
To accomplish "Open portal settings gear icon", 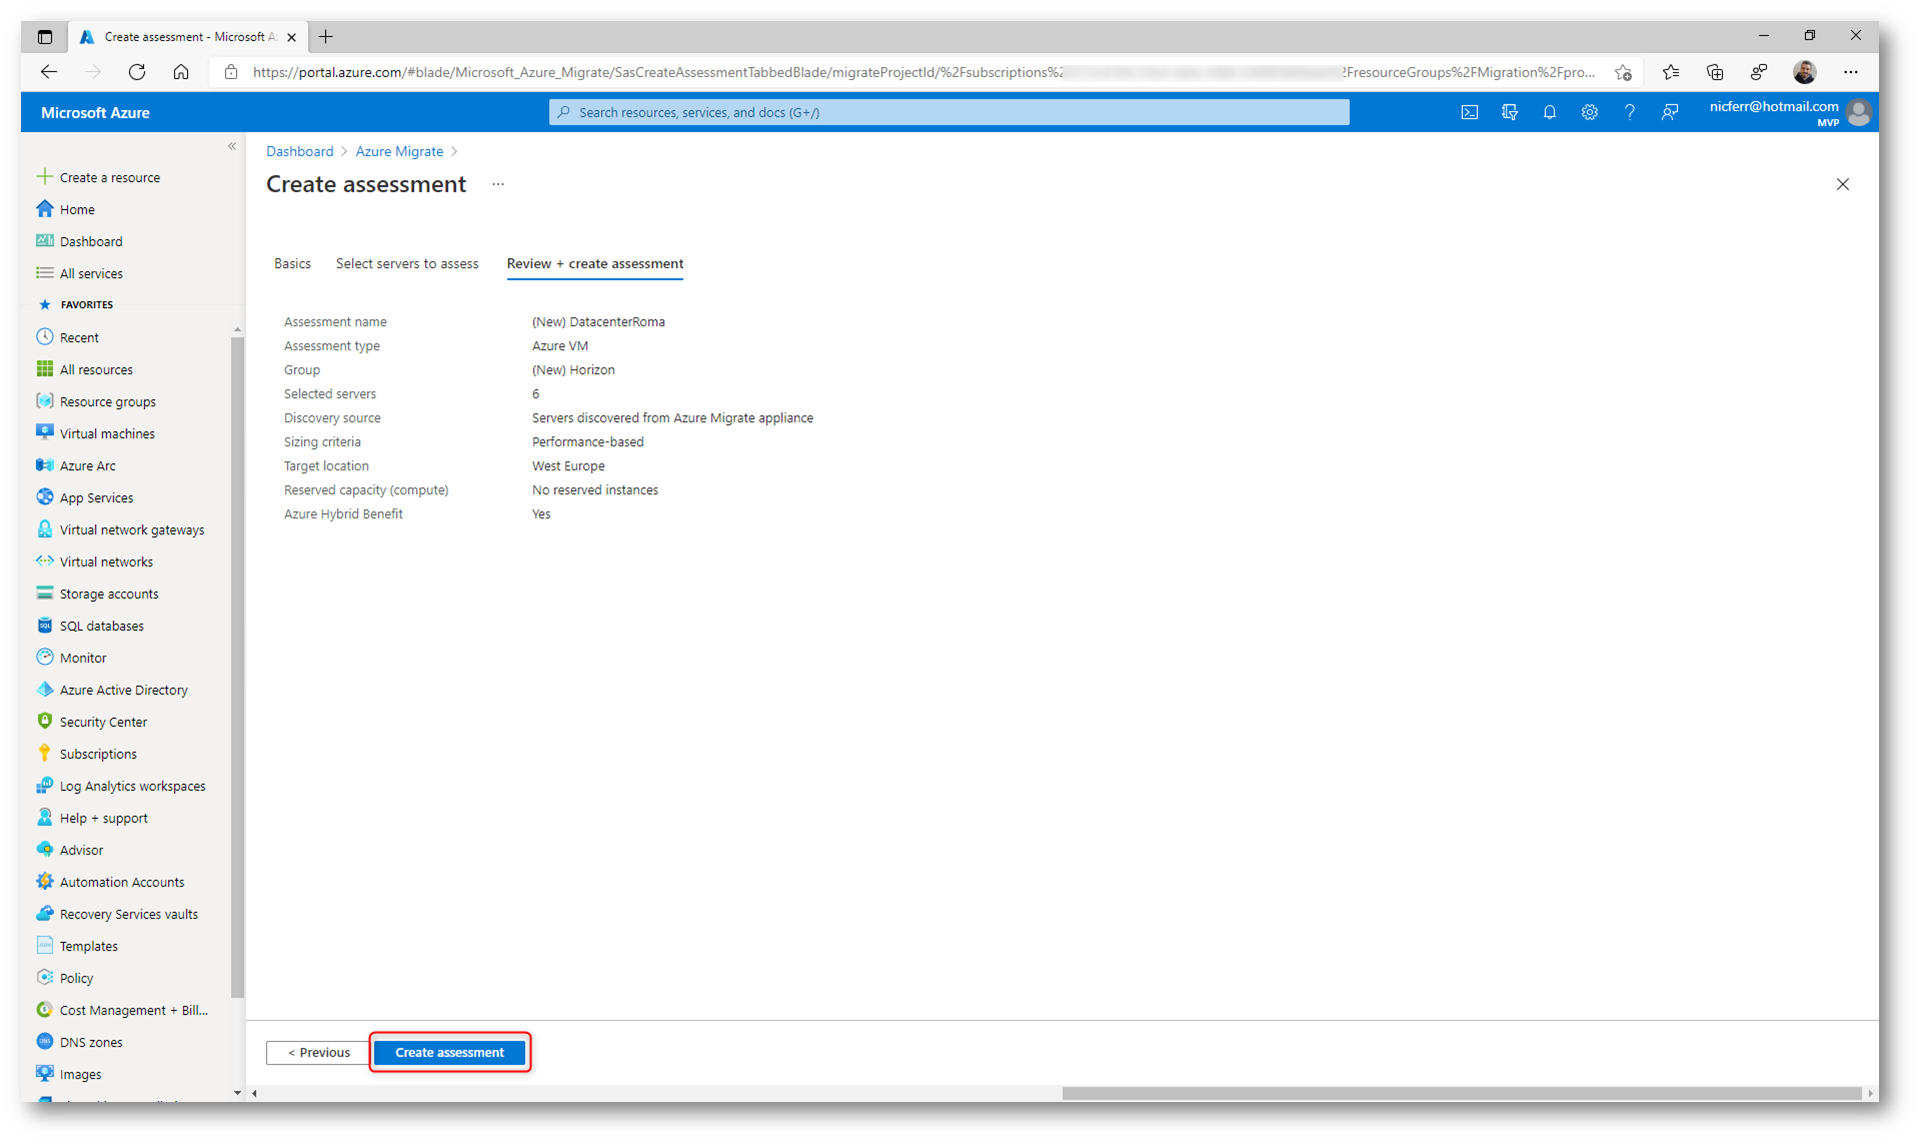I will click(1589, 112).
